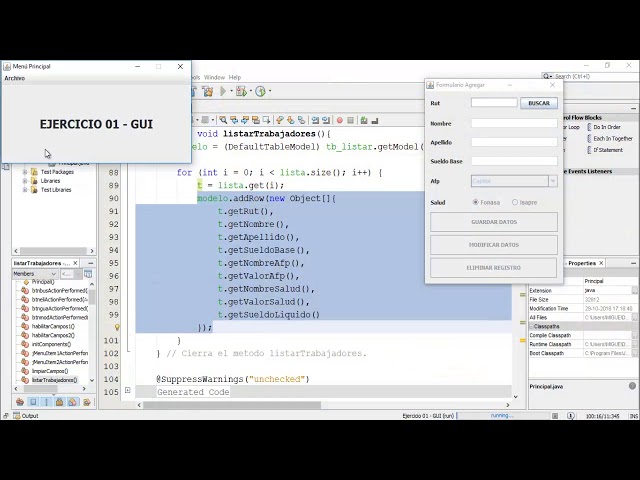Click Toggle Rectangular Selection editor icon
The image size is (640, 480).
pyautogui.click(x=267, y=120)
